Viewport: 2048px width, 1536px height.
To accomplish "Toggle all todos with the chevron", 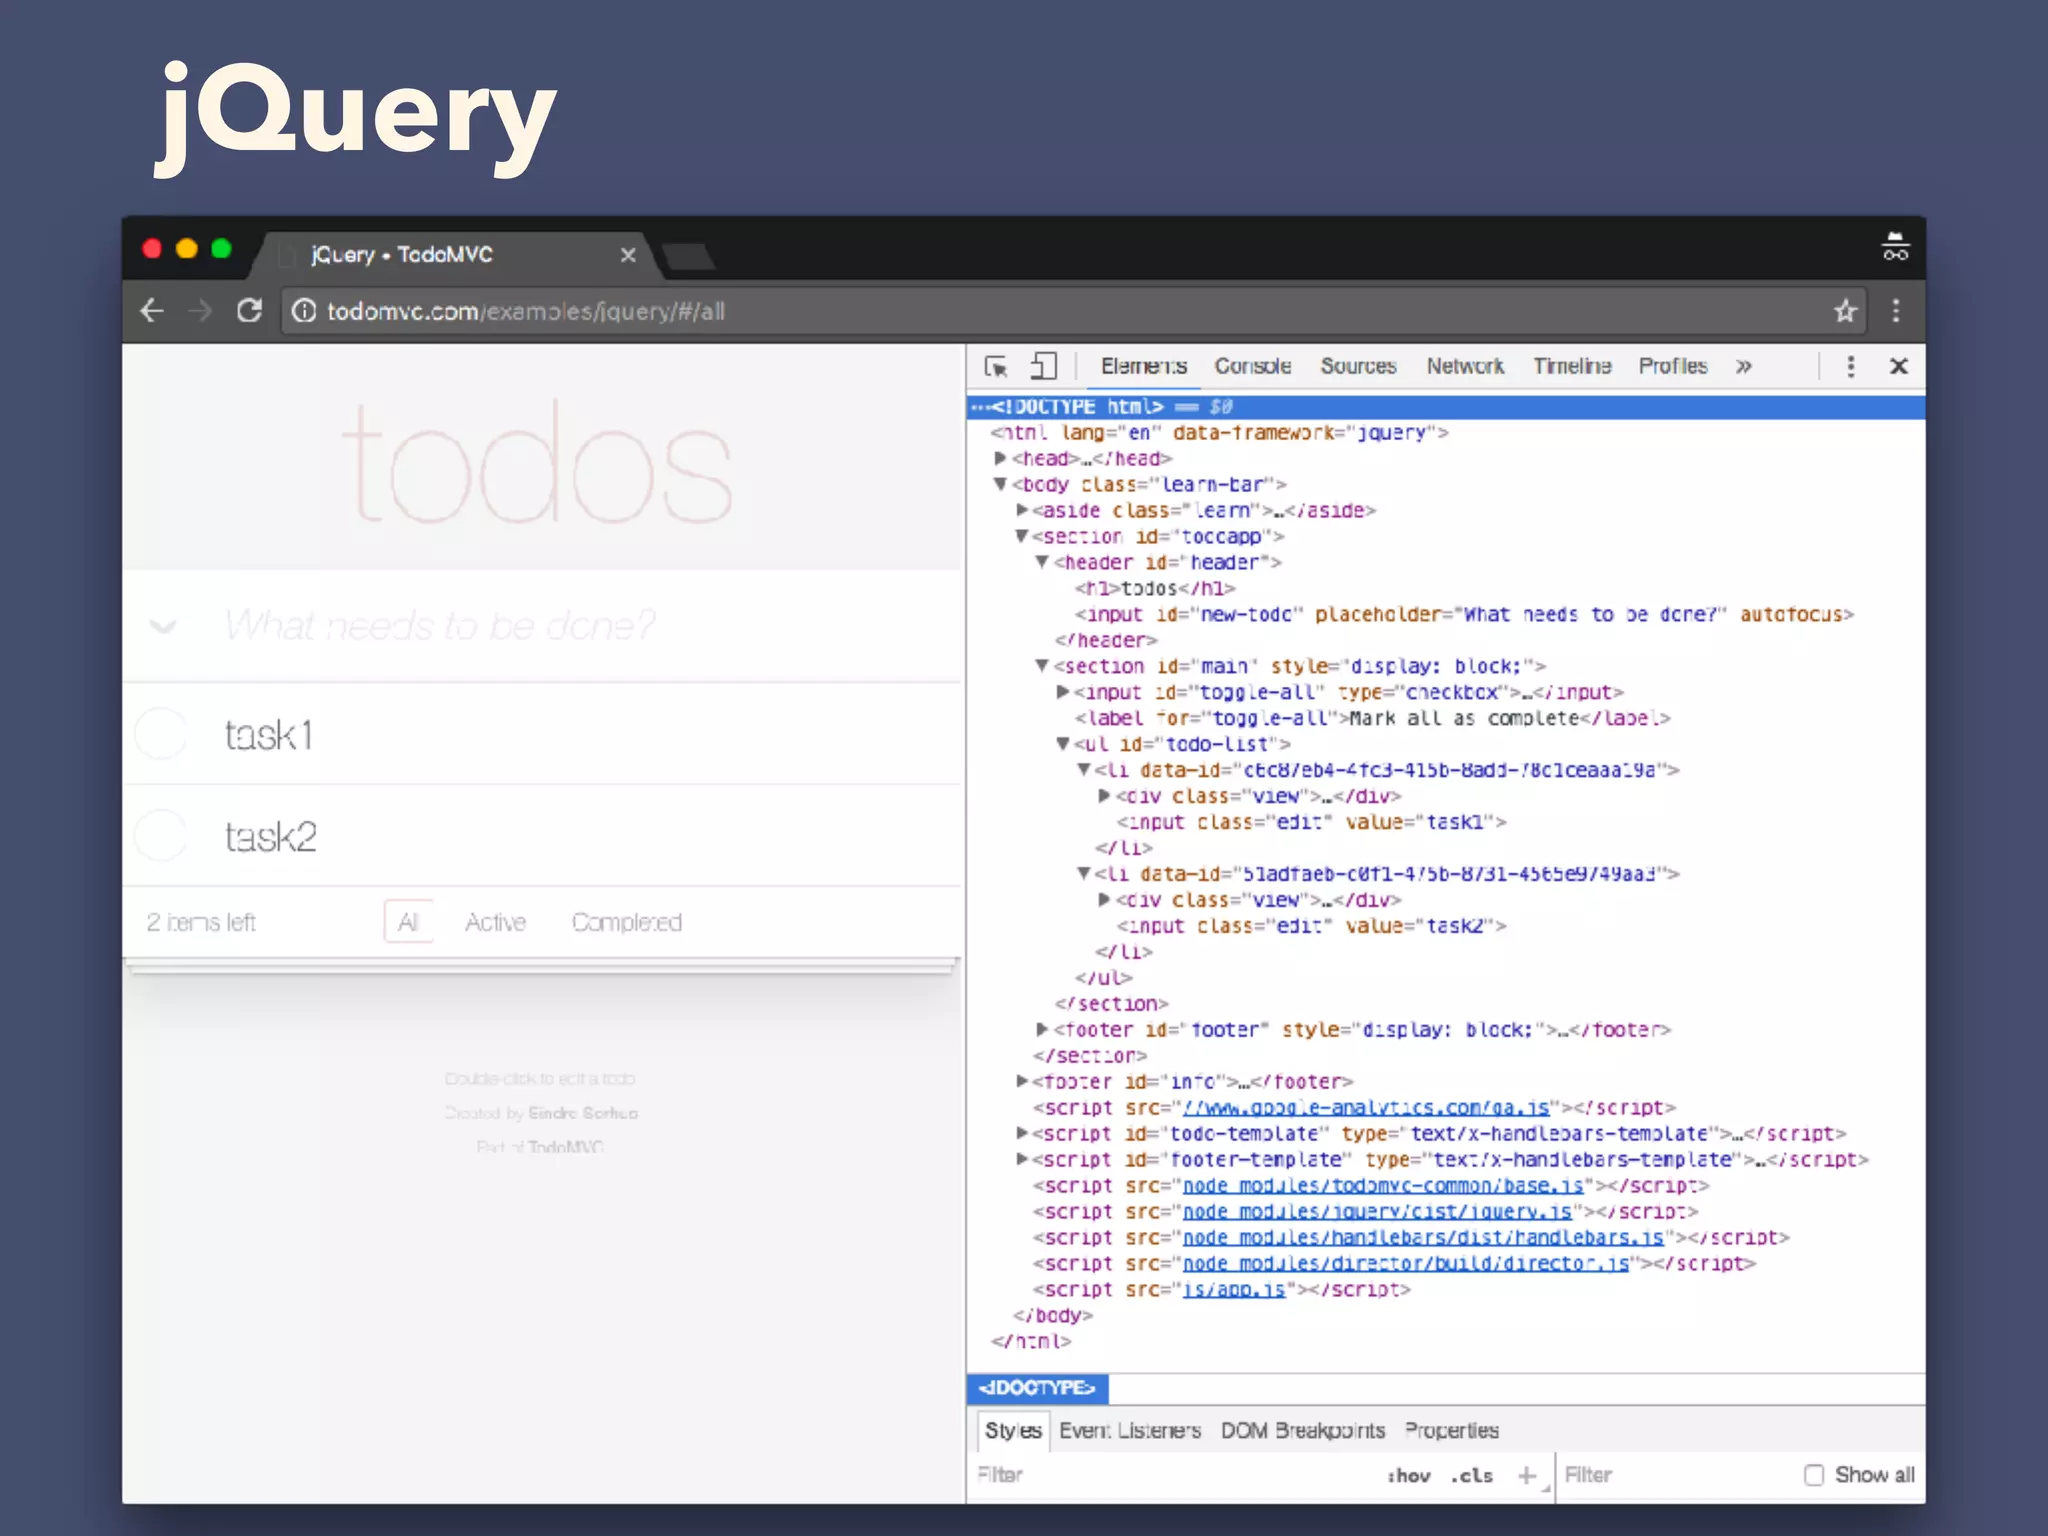I will pyautogui.click(x=162, y=627).
